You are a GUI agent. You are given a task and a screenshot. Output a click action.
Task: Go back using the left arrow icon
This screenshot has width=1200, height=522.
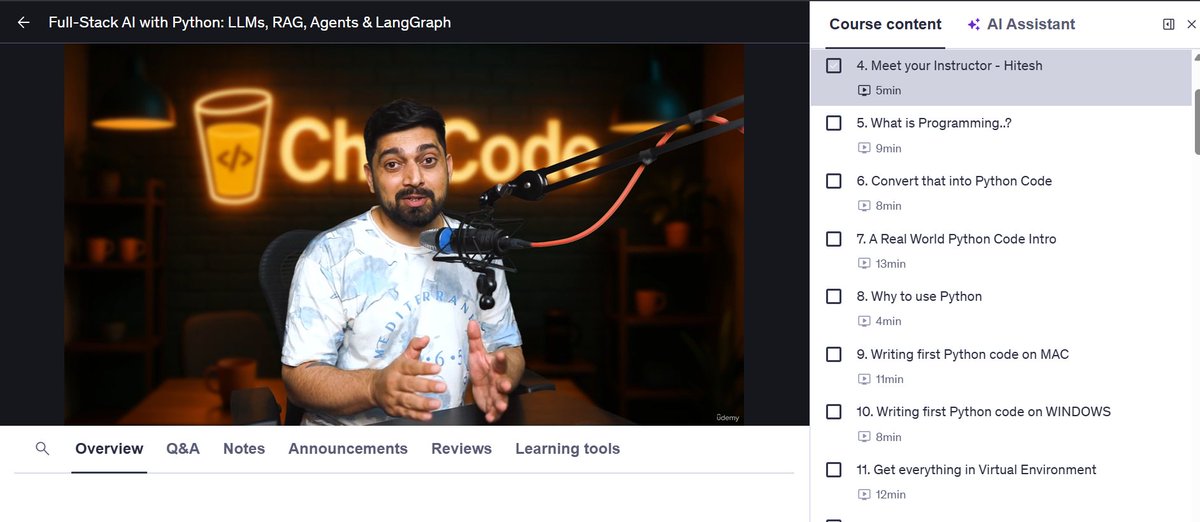[x=24, y=22]
